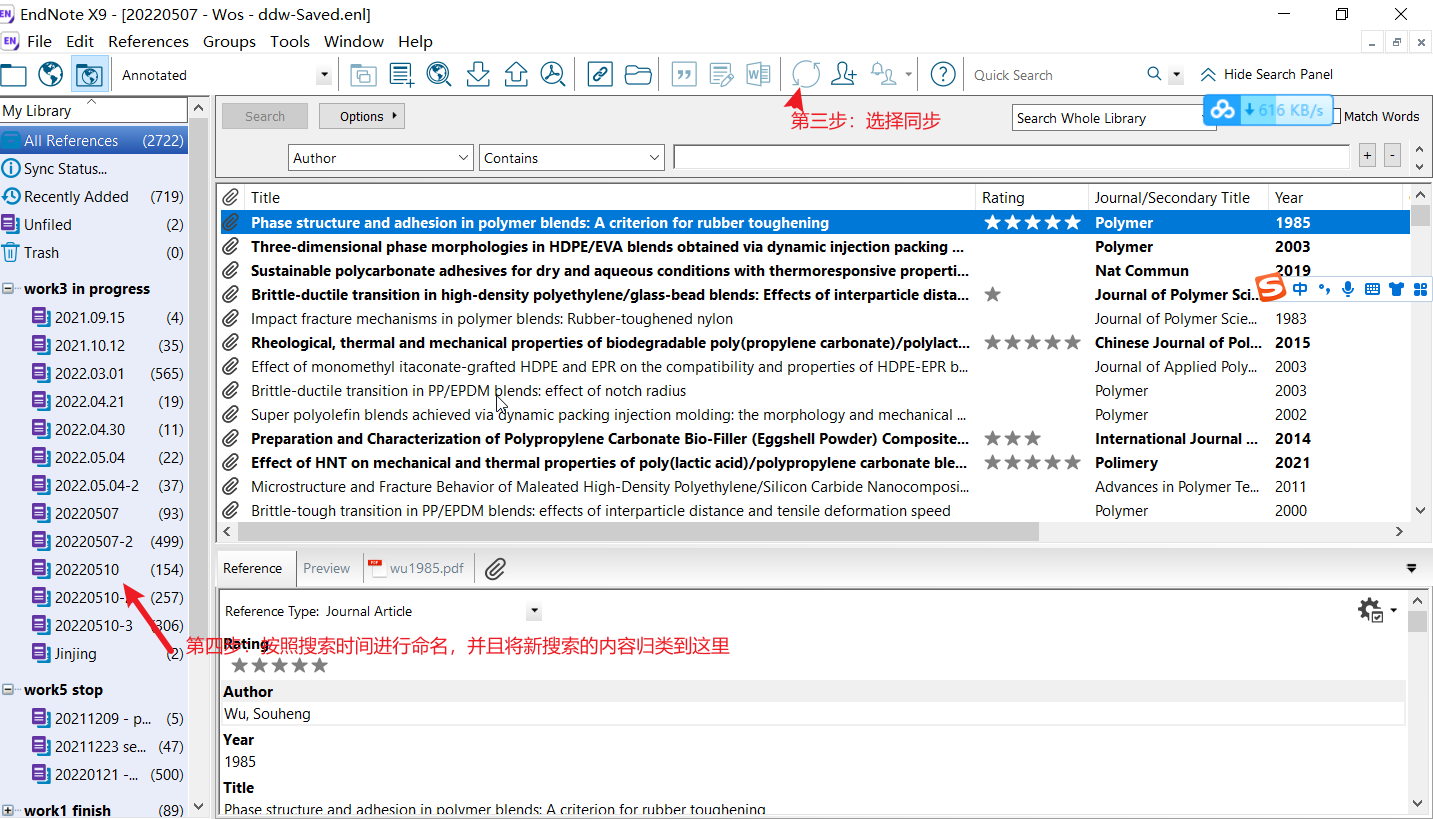
Task: Open the Contains operator dropdown
Action: pos(572,158)
